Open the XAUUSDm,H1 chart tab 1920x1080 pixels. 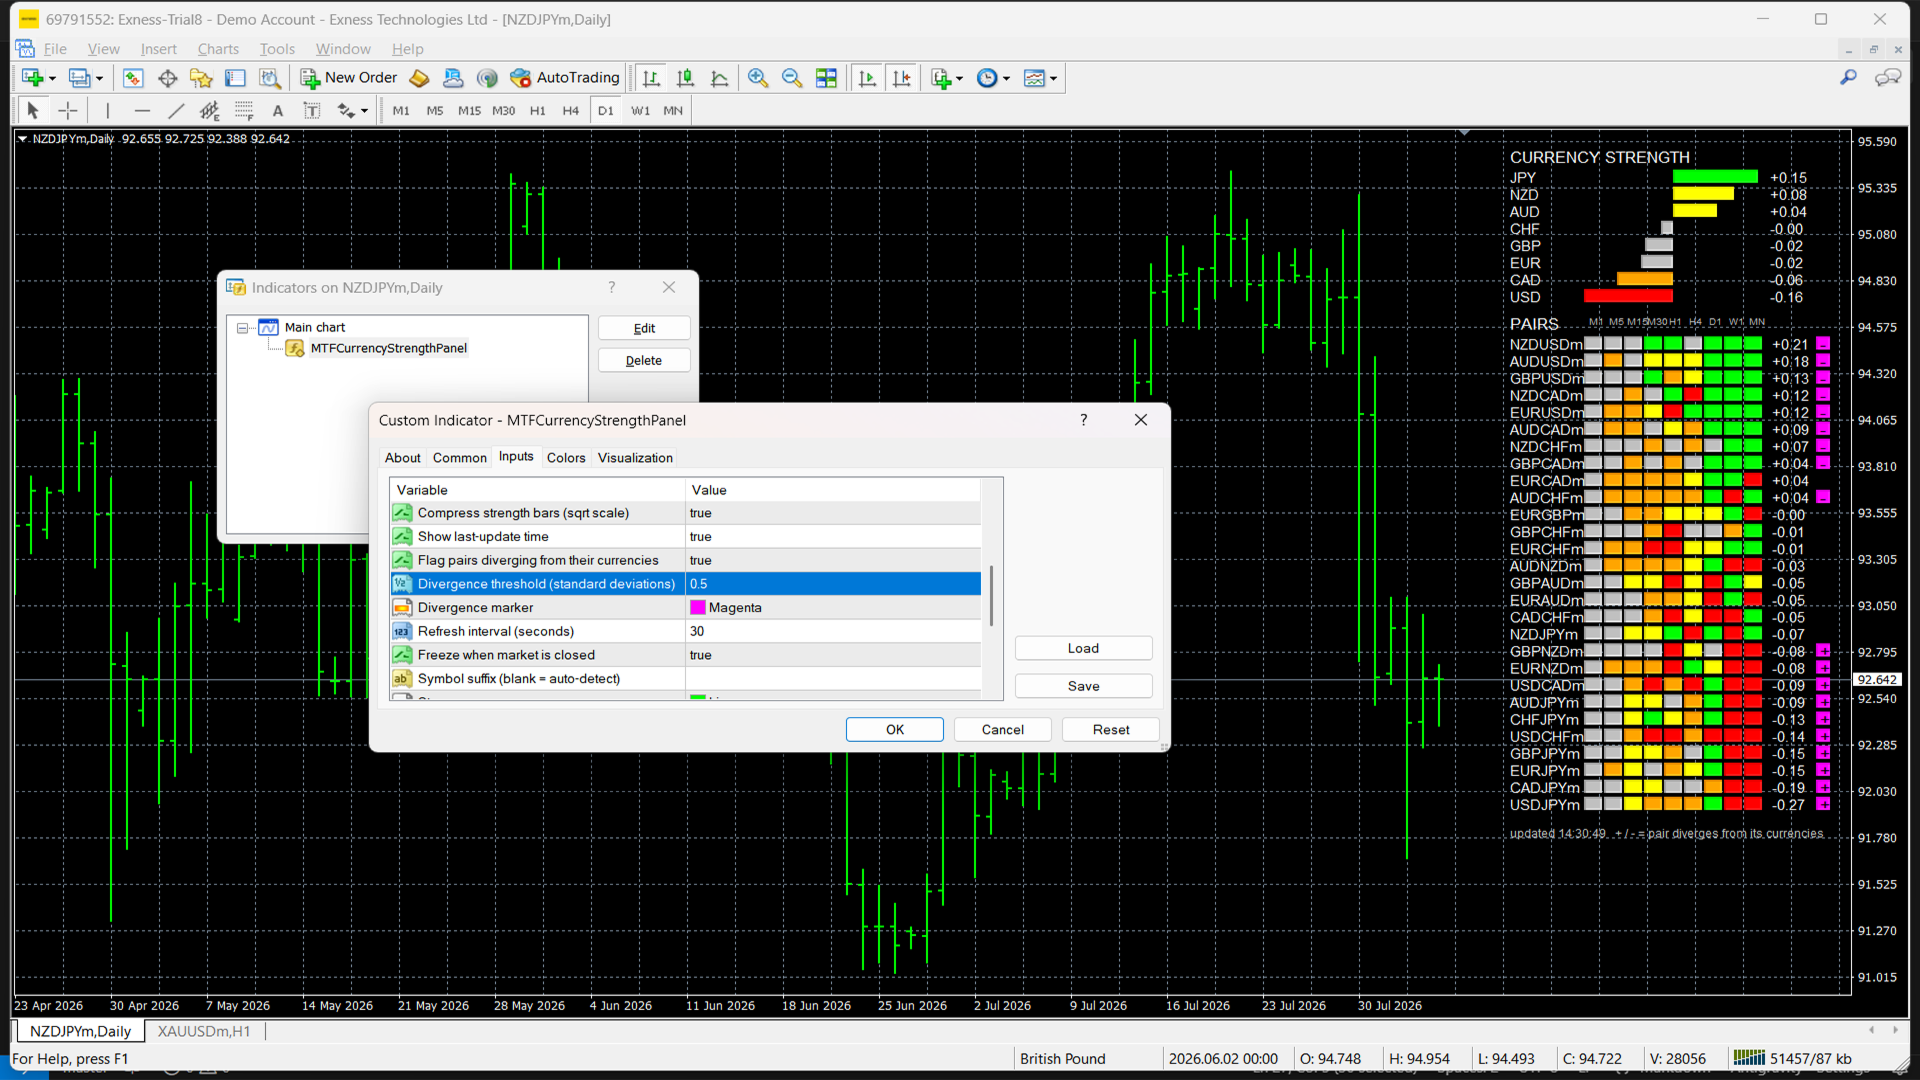click(x=204, y=1031)
